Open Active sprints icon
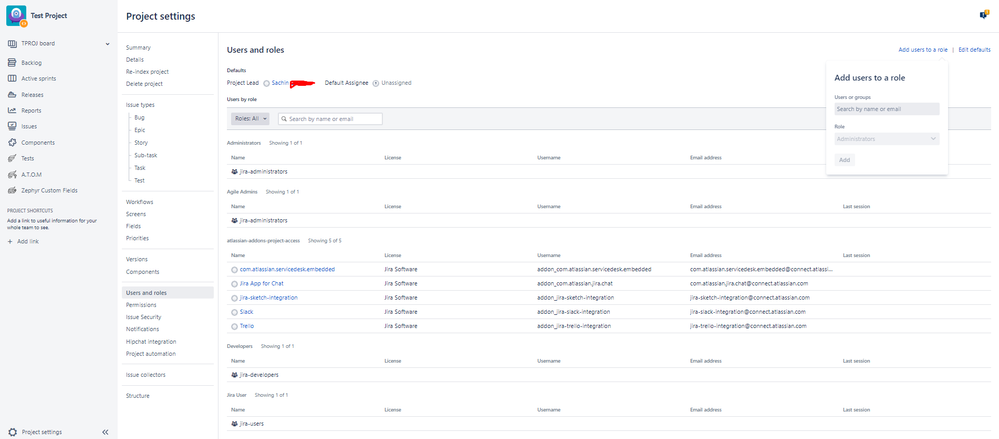 point(12,79)
